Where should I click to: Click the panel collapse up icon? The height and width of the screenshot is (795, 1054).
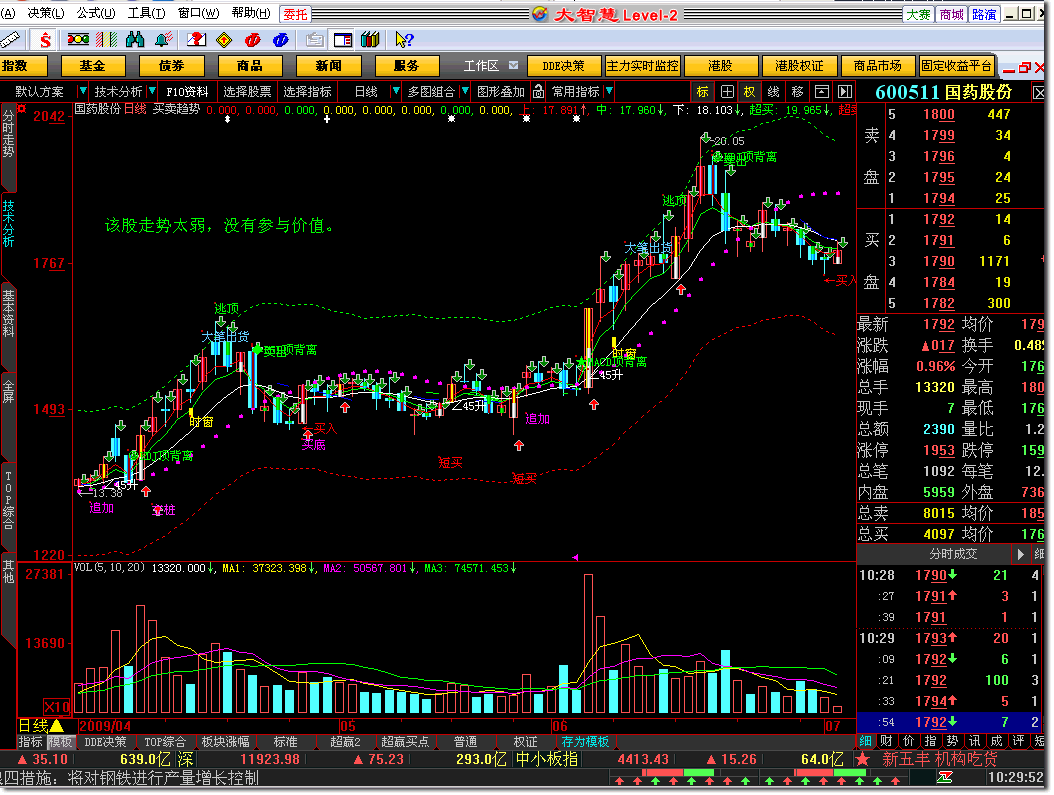pyautogui.click(x=821, y=91)
